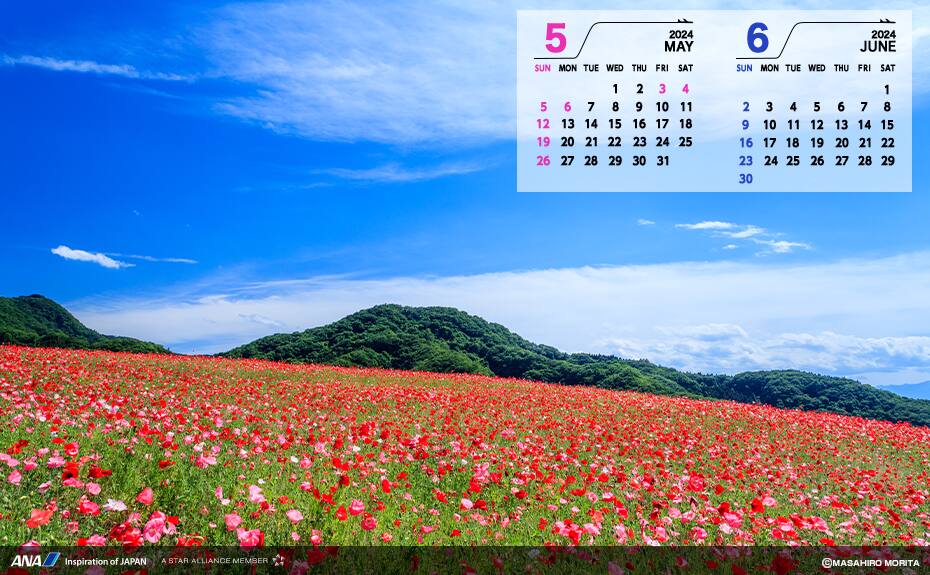Pick May 3 highlighted in pink
Image resolution: width=930 pixels, height=575 pixels.
click(x=662, y=89)
